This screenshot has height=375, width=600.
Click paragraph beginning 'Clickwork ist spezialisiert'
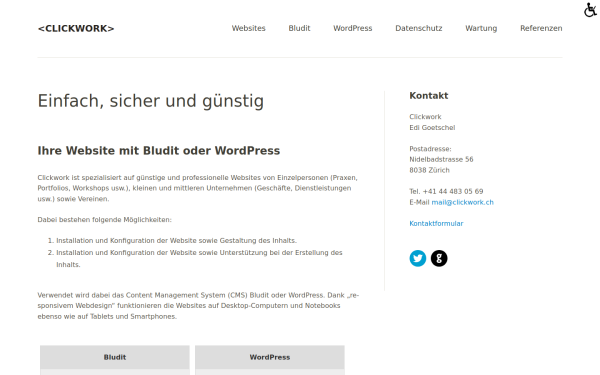tap(197, 188)
